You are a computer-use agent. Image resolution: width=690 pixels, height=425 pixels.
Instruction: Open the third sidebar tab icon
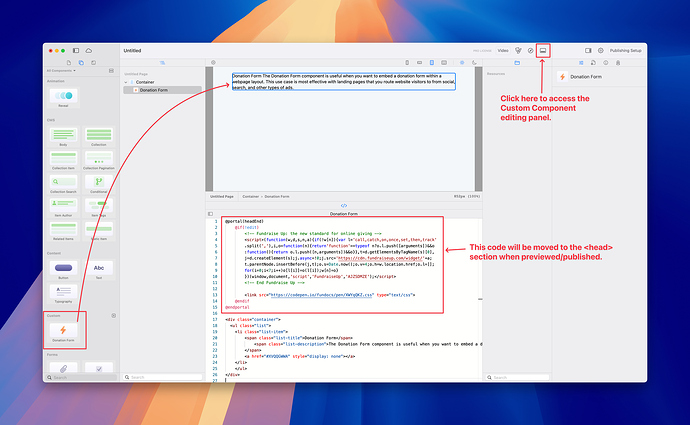point(93,62)
